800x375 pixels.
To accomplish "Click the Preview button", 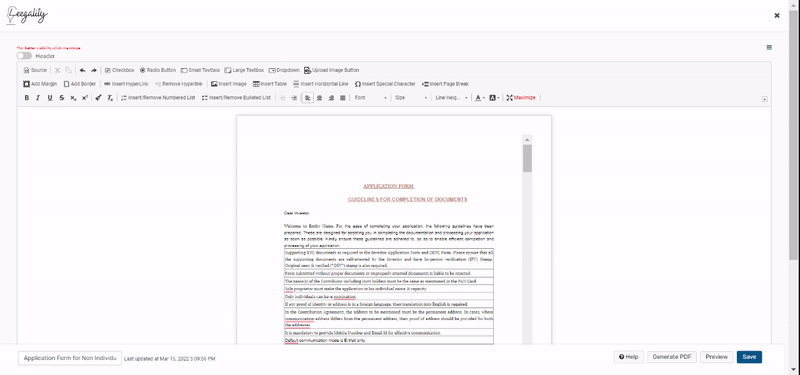I will [x=717, y=357].
